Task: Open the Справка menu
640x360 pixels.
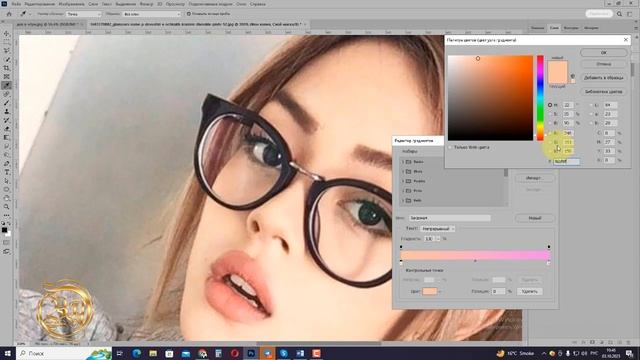Action: pos(258,4)
